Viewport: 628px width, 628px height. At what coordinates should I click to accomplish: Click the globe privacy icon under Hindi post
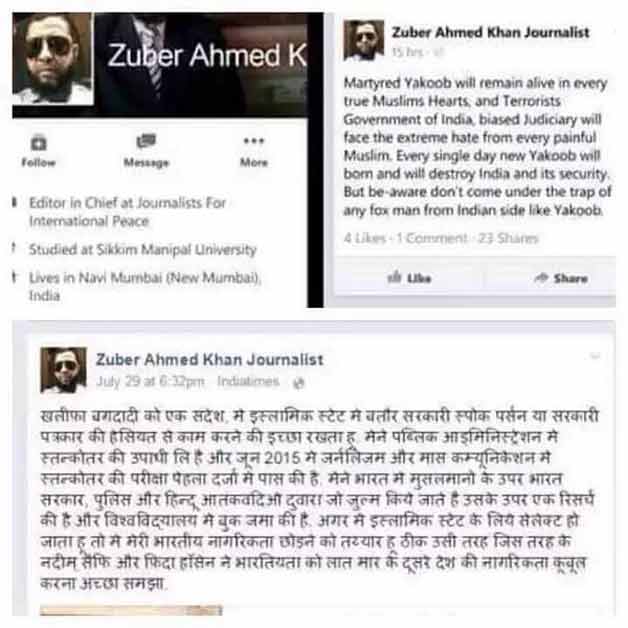click(x=298, y=383)
